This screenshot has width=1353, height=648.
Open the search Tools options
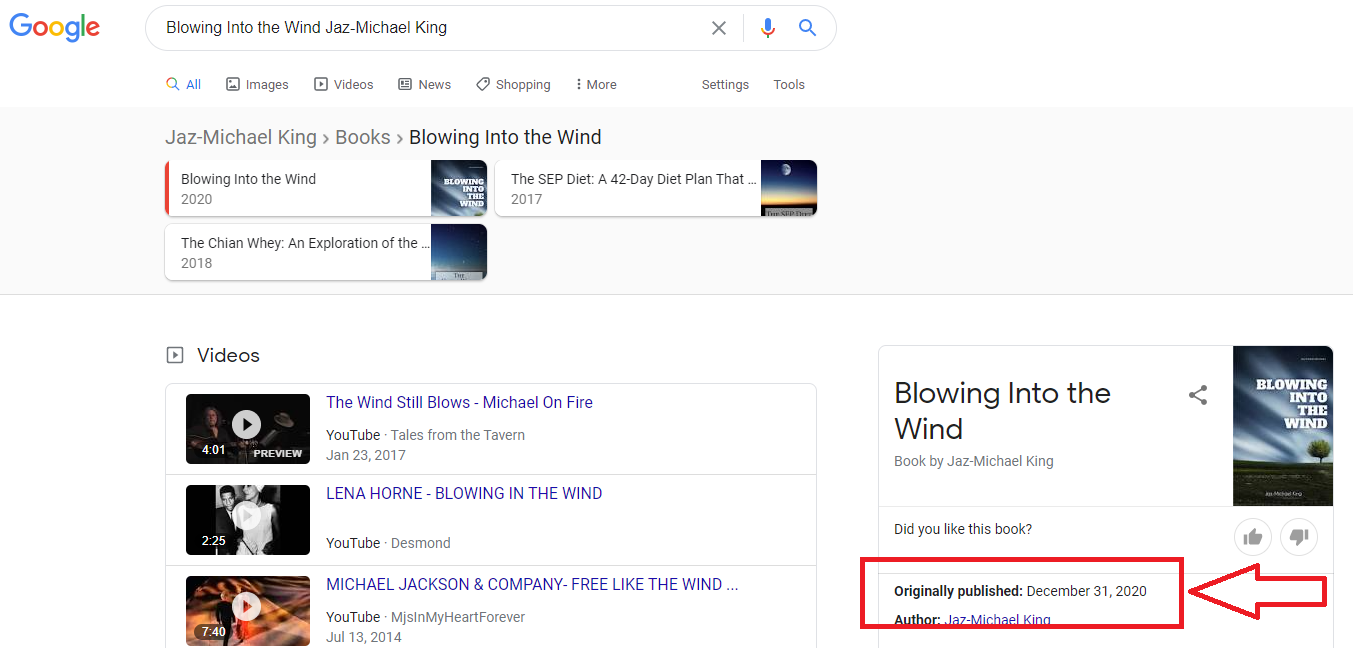pyautogui.click(x=788, y=85)
